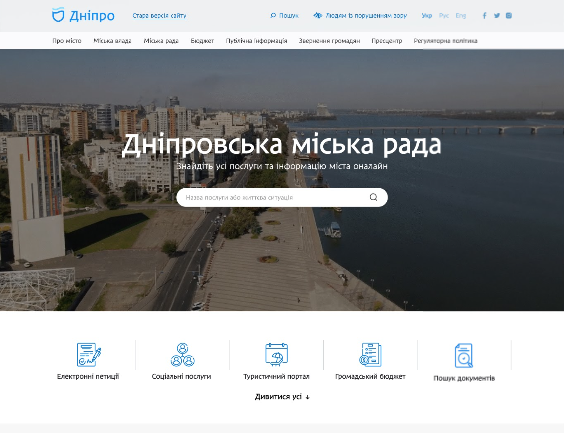
Task: Open the Facebook social icon
Action: coord(485,15)
